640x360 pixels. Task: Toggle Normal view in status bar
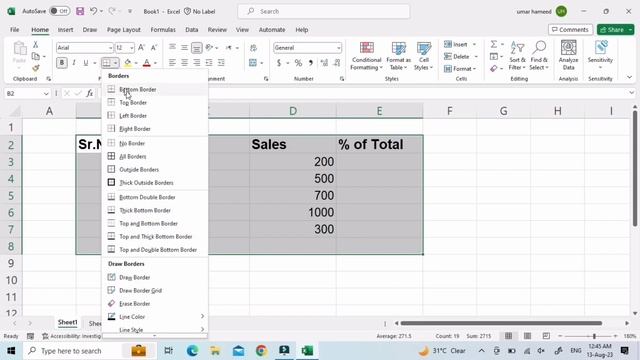tap(508, 336)
